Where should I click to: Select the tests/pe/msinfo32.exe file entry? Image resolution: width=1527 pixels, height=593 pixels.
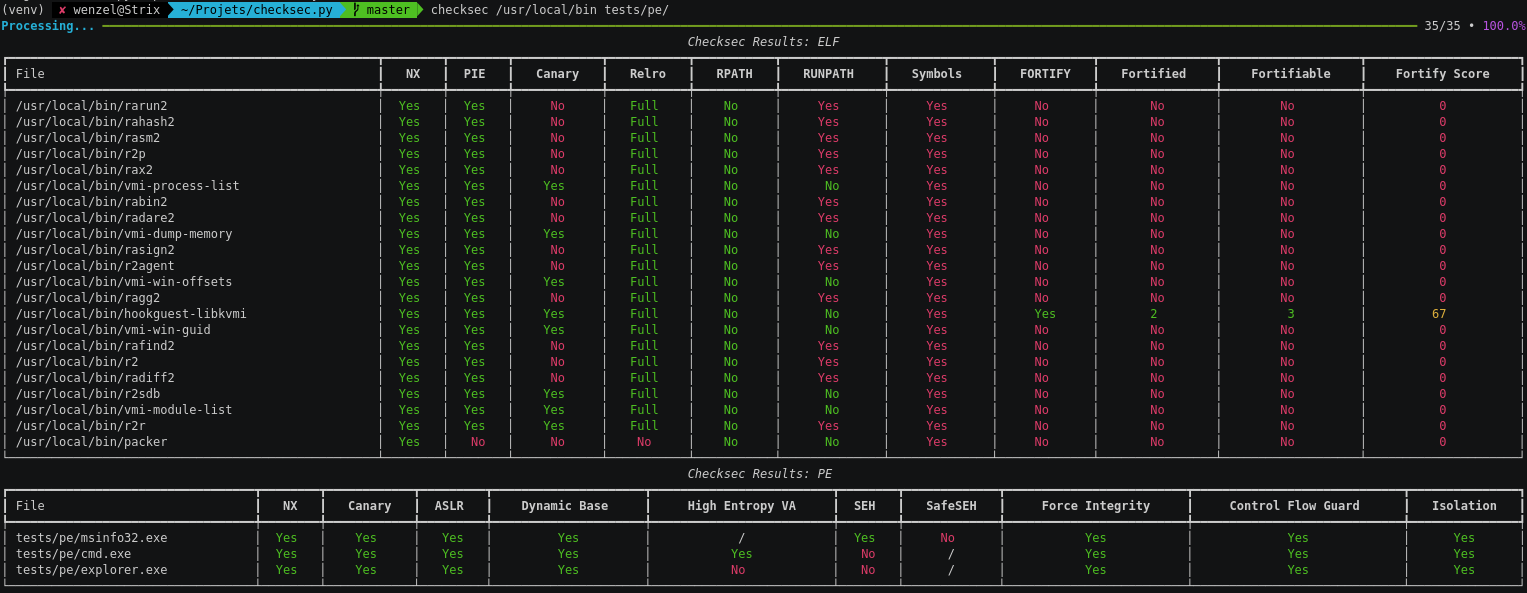tap(92, 538)
